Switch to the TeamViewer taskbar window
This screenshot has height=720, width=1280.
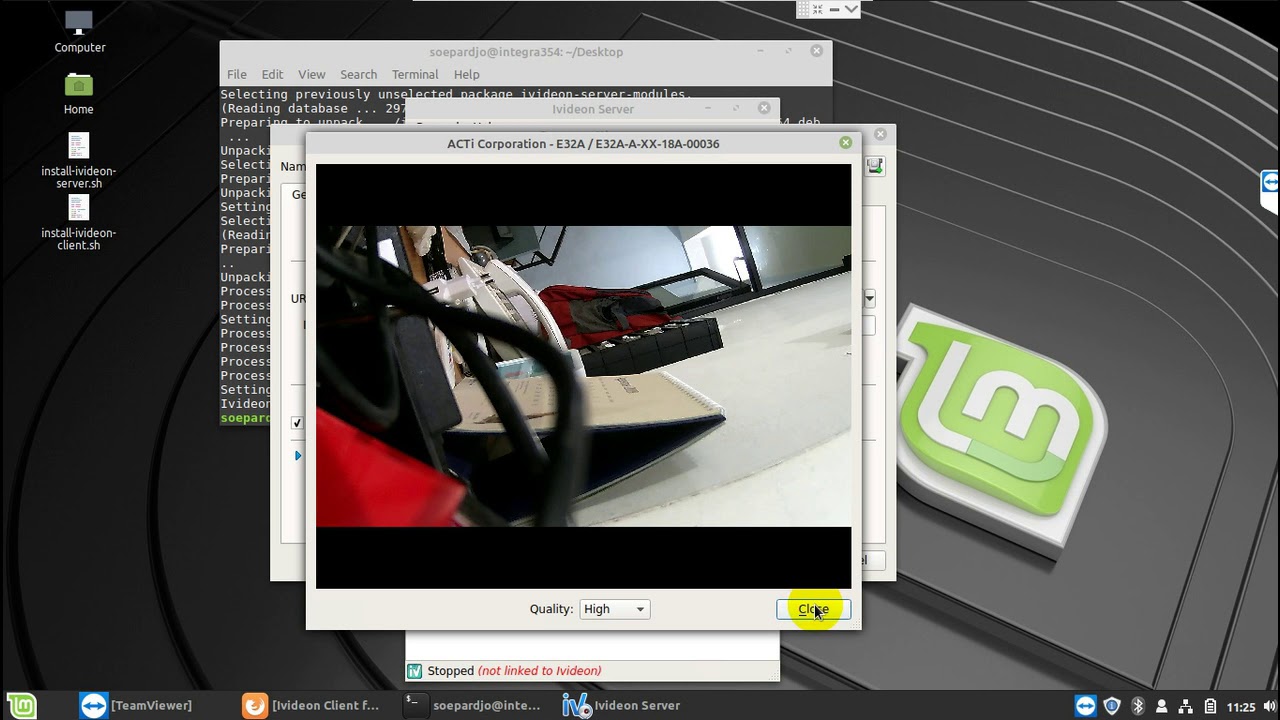pos(136,705)
